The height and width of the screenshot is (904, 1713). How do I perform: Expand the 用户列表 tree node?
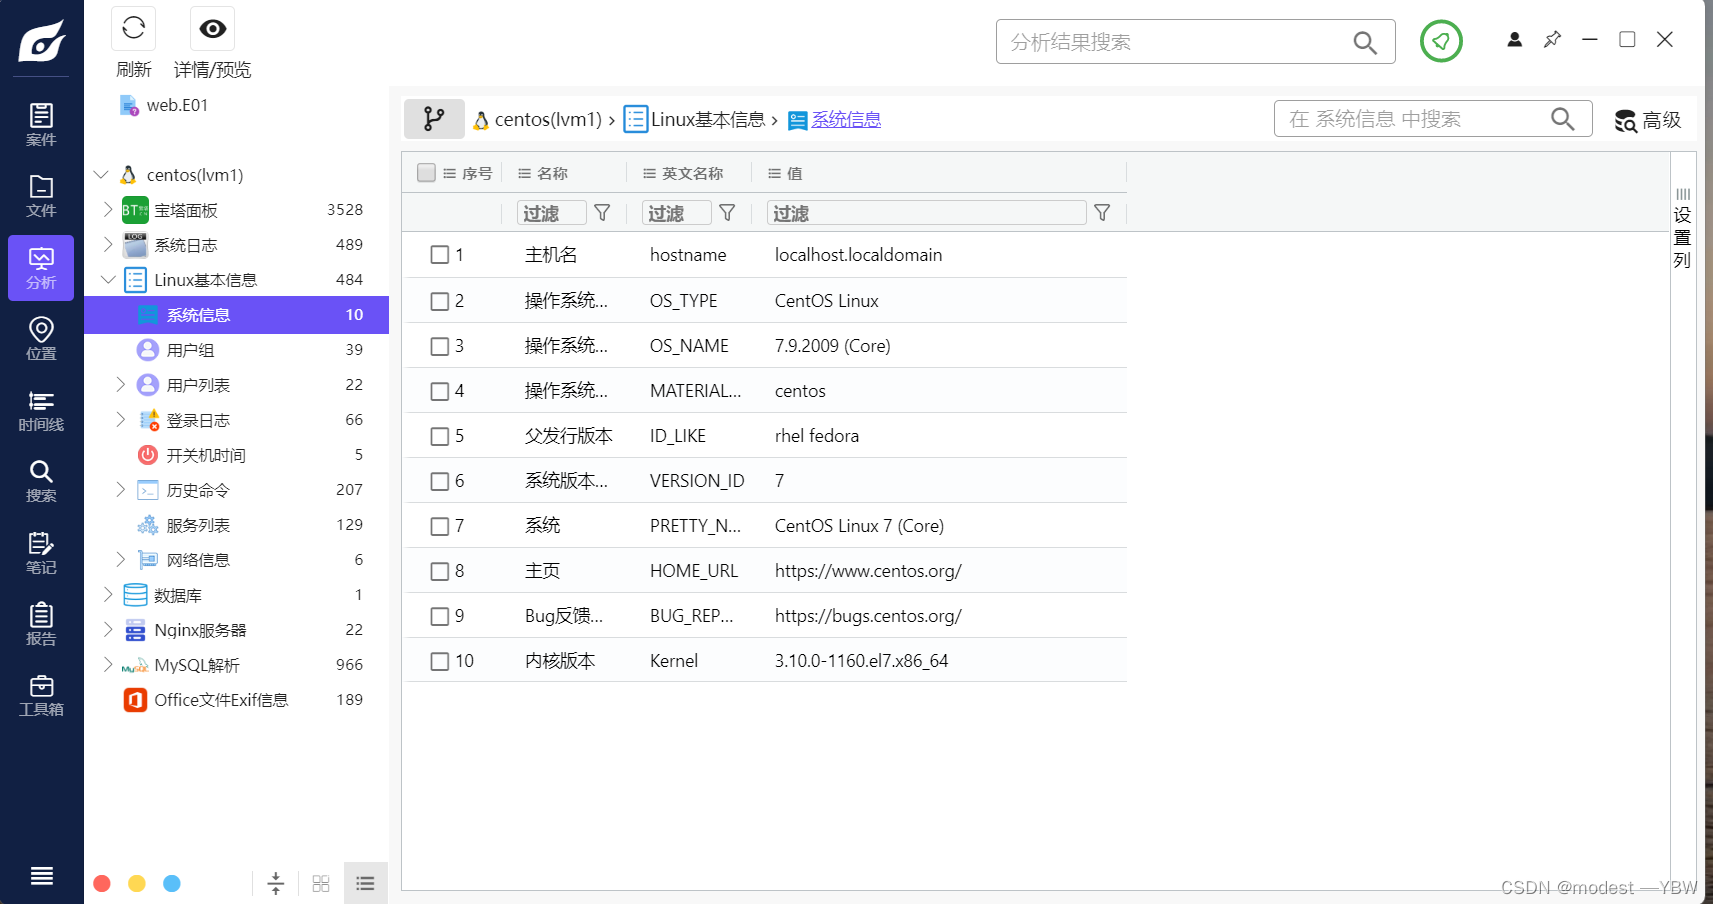point(121,385)
